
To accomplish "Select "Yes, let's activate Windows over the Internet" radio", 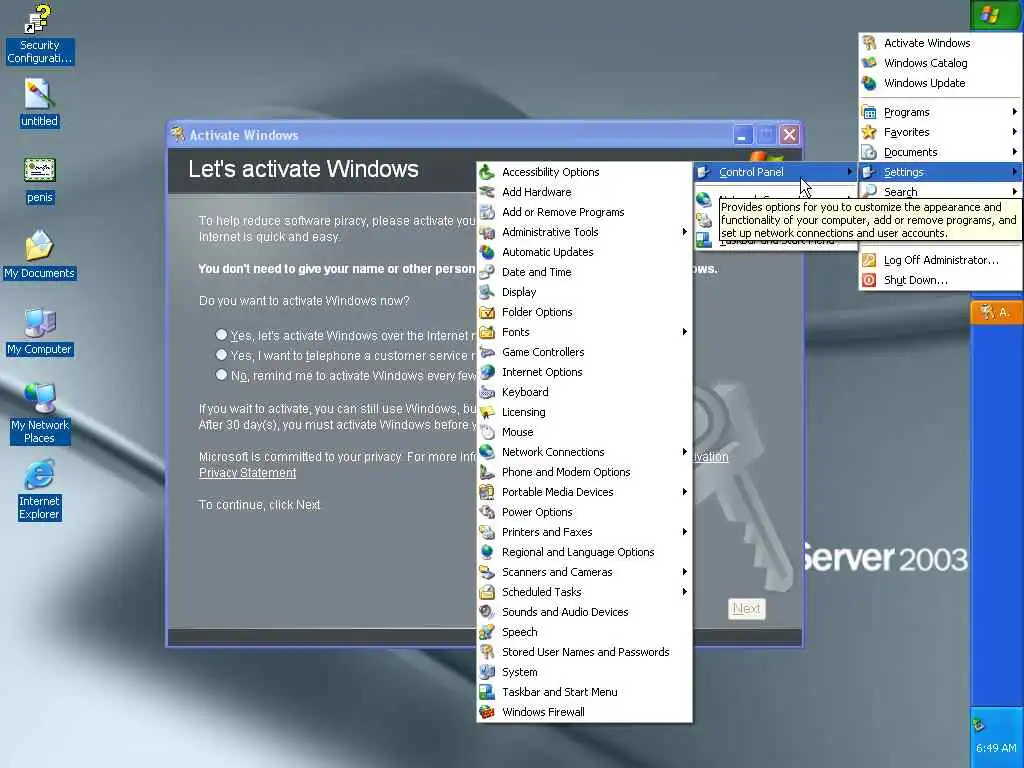I will coord(221,335).
